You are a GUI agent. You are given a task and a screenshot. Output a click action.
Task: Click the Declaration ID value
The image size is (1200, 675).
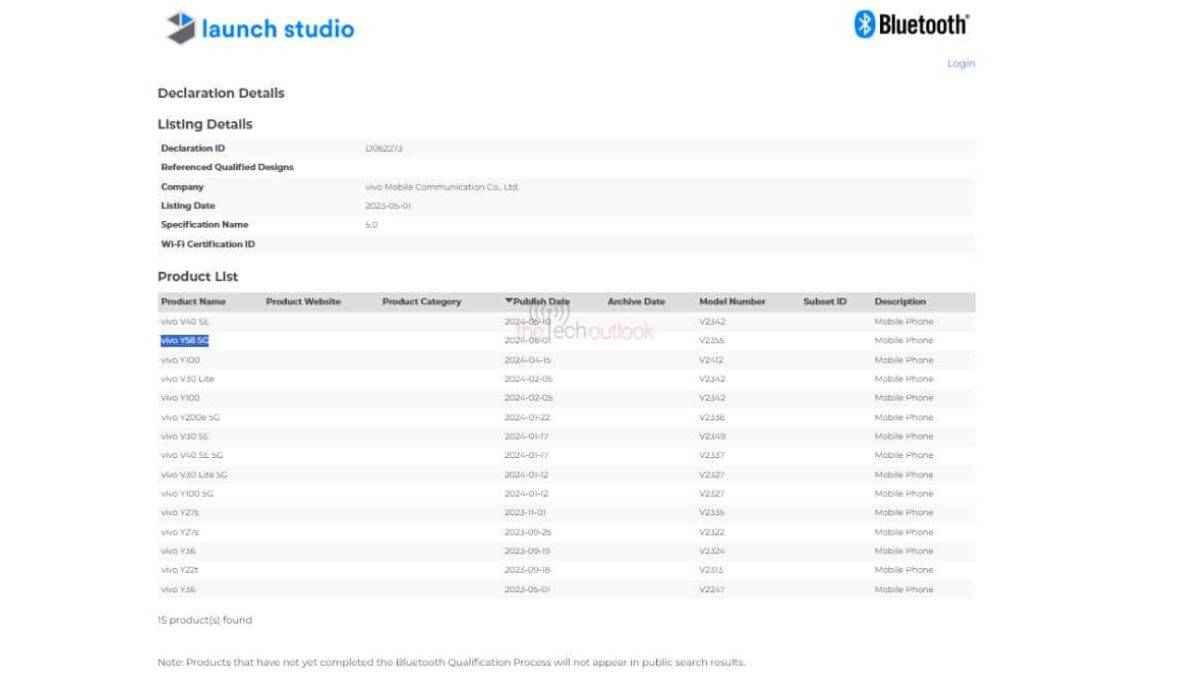pos(384,148)
